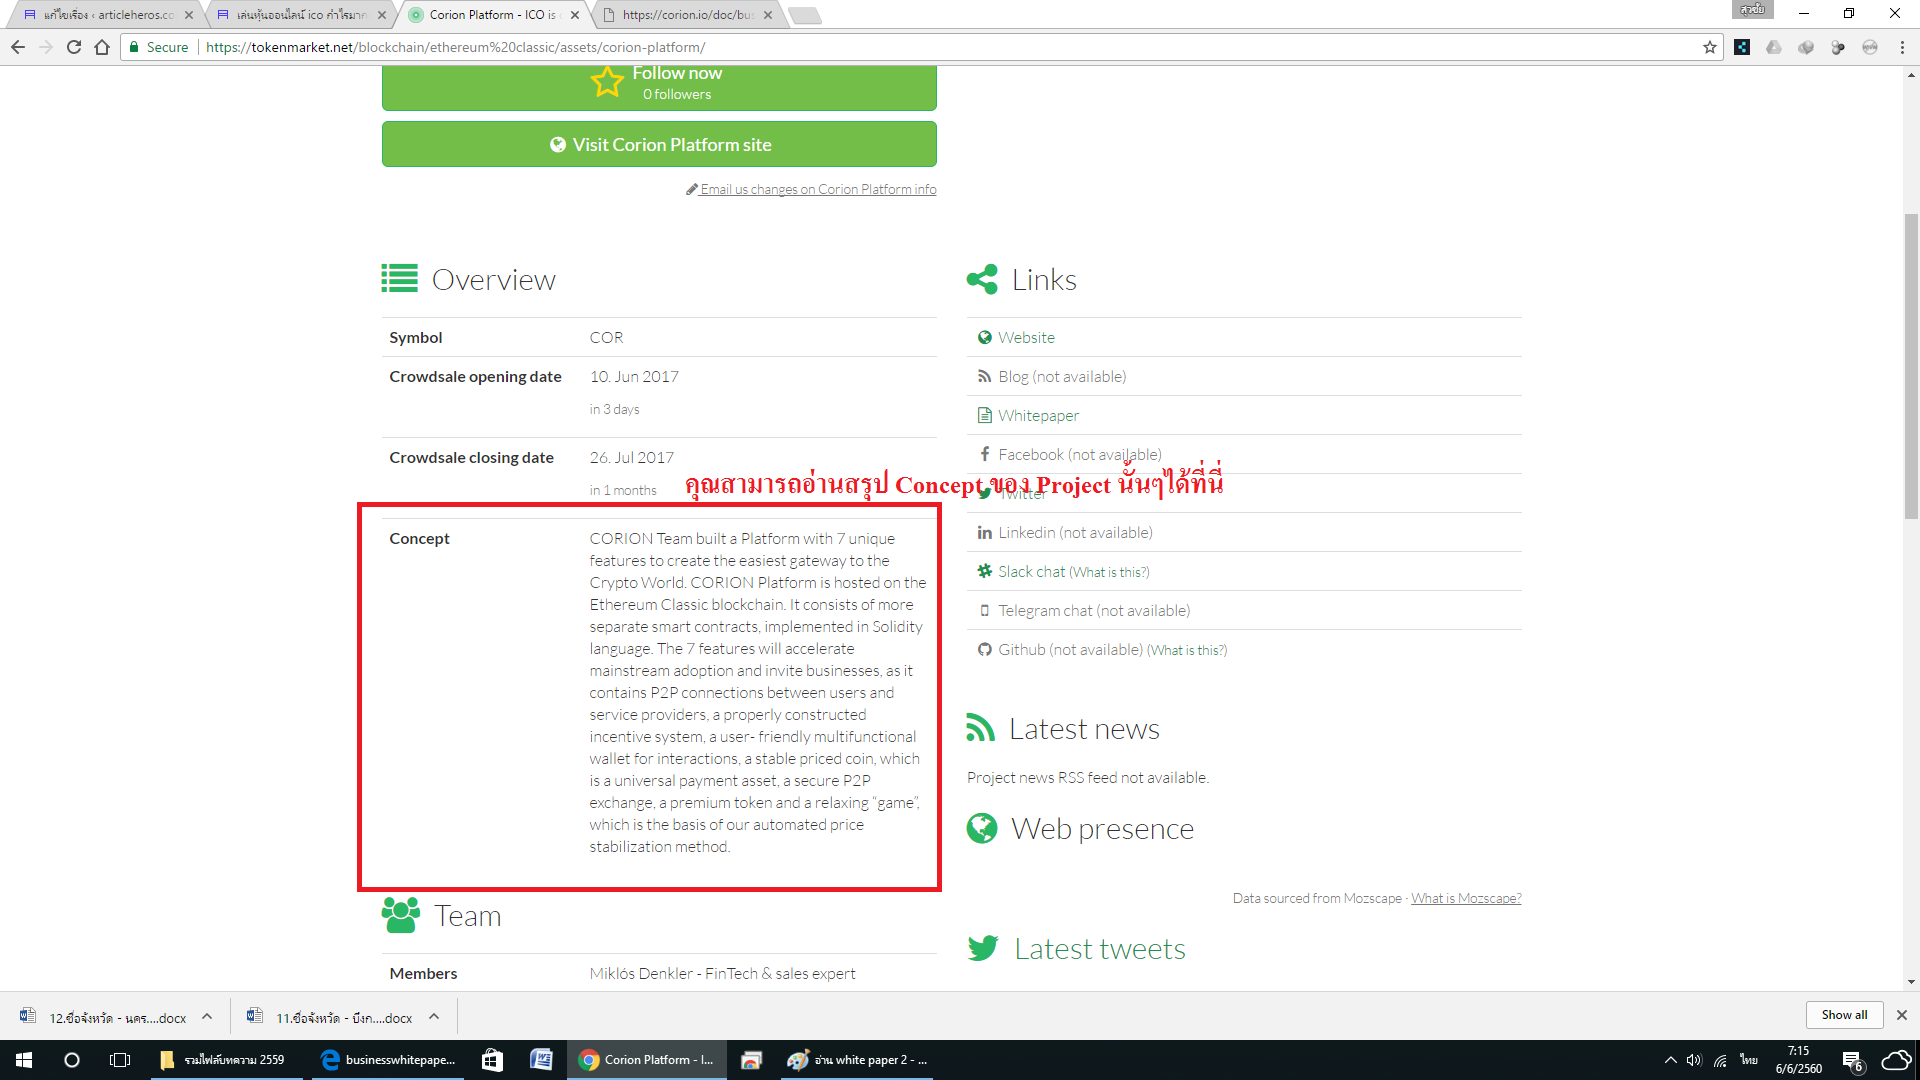Click the address bar URL
The height and width of the screenshot is (1080, 1920).
pos(455,47)
